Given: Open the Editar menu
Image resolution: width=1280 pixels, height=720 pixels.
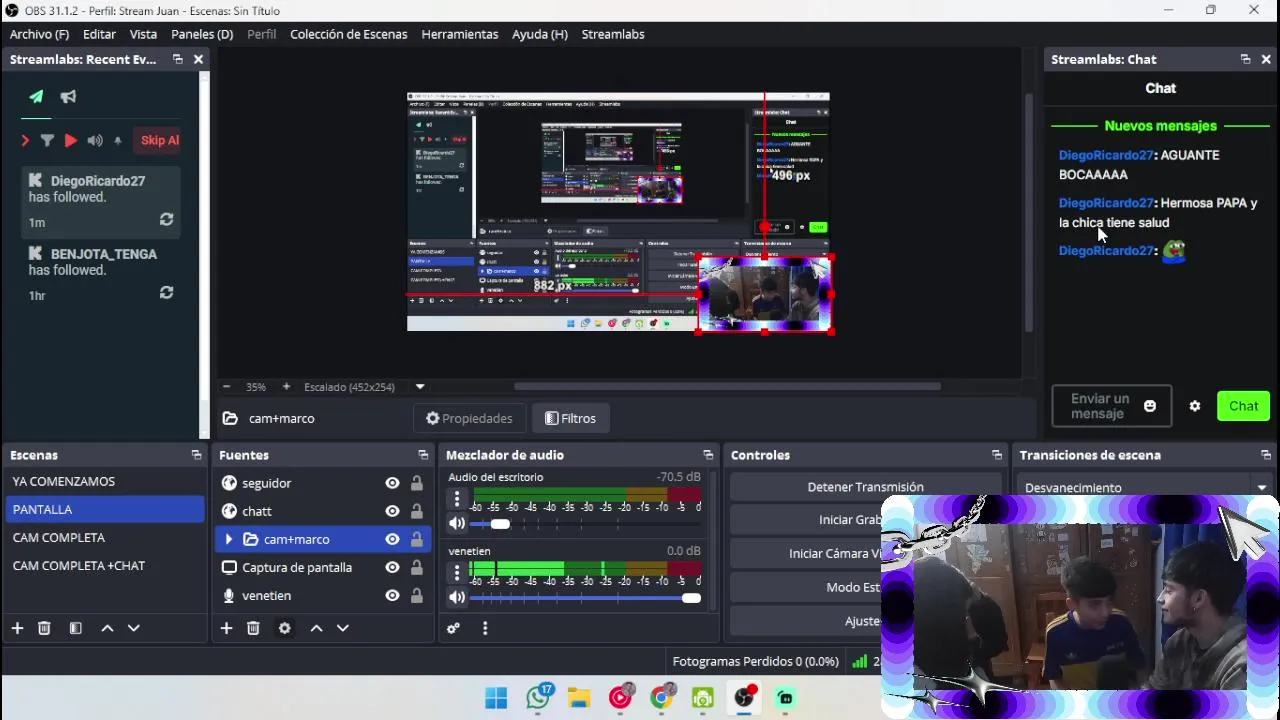Looking at the screenshot, I should coord(99,34).
